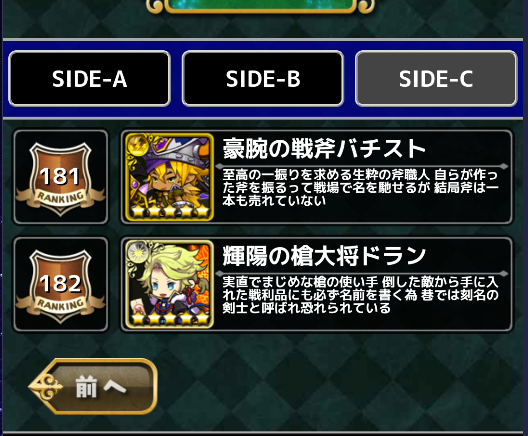Image resolution: width=528 pixels, height=436 pixels.
Task: Go back with the 前へ button
Action: coord(93,387)
